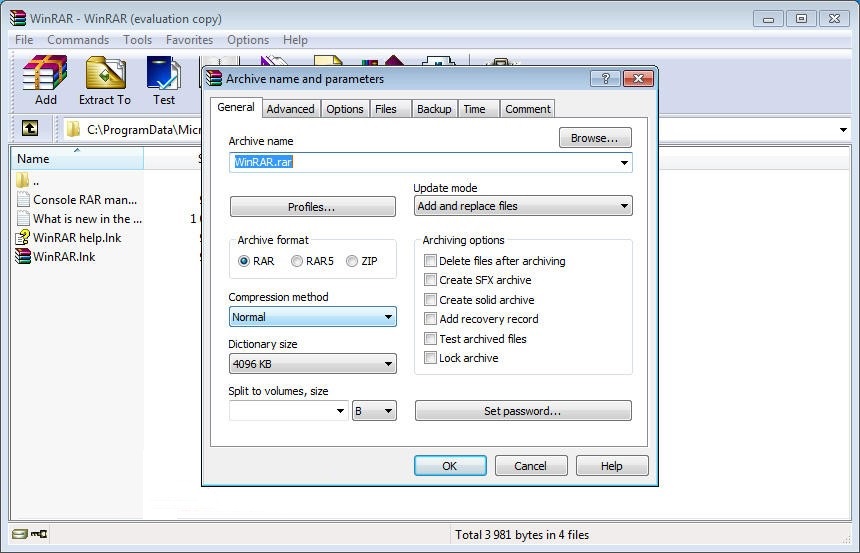Click the key password icon in status bar
The width and height of the screenshot is (860, 553).
39,534
